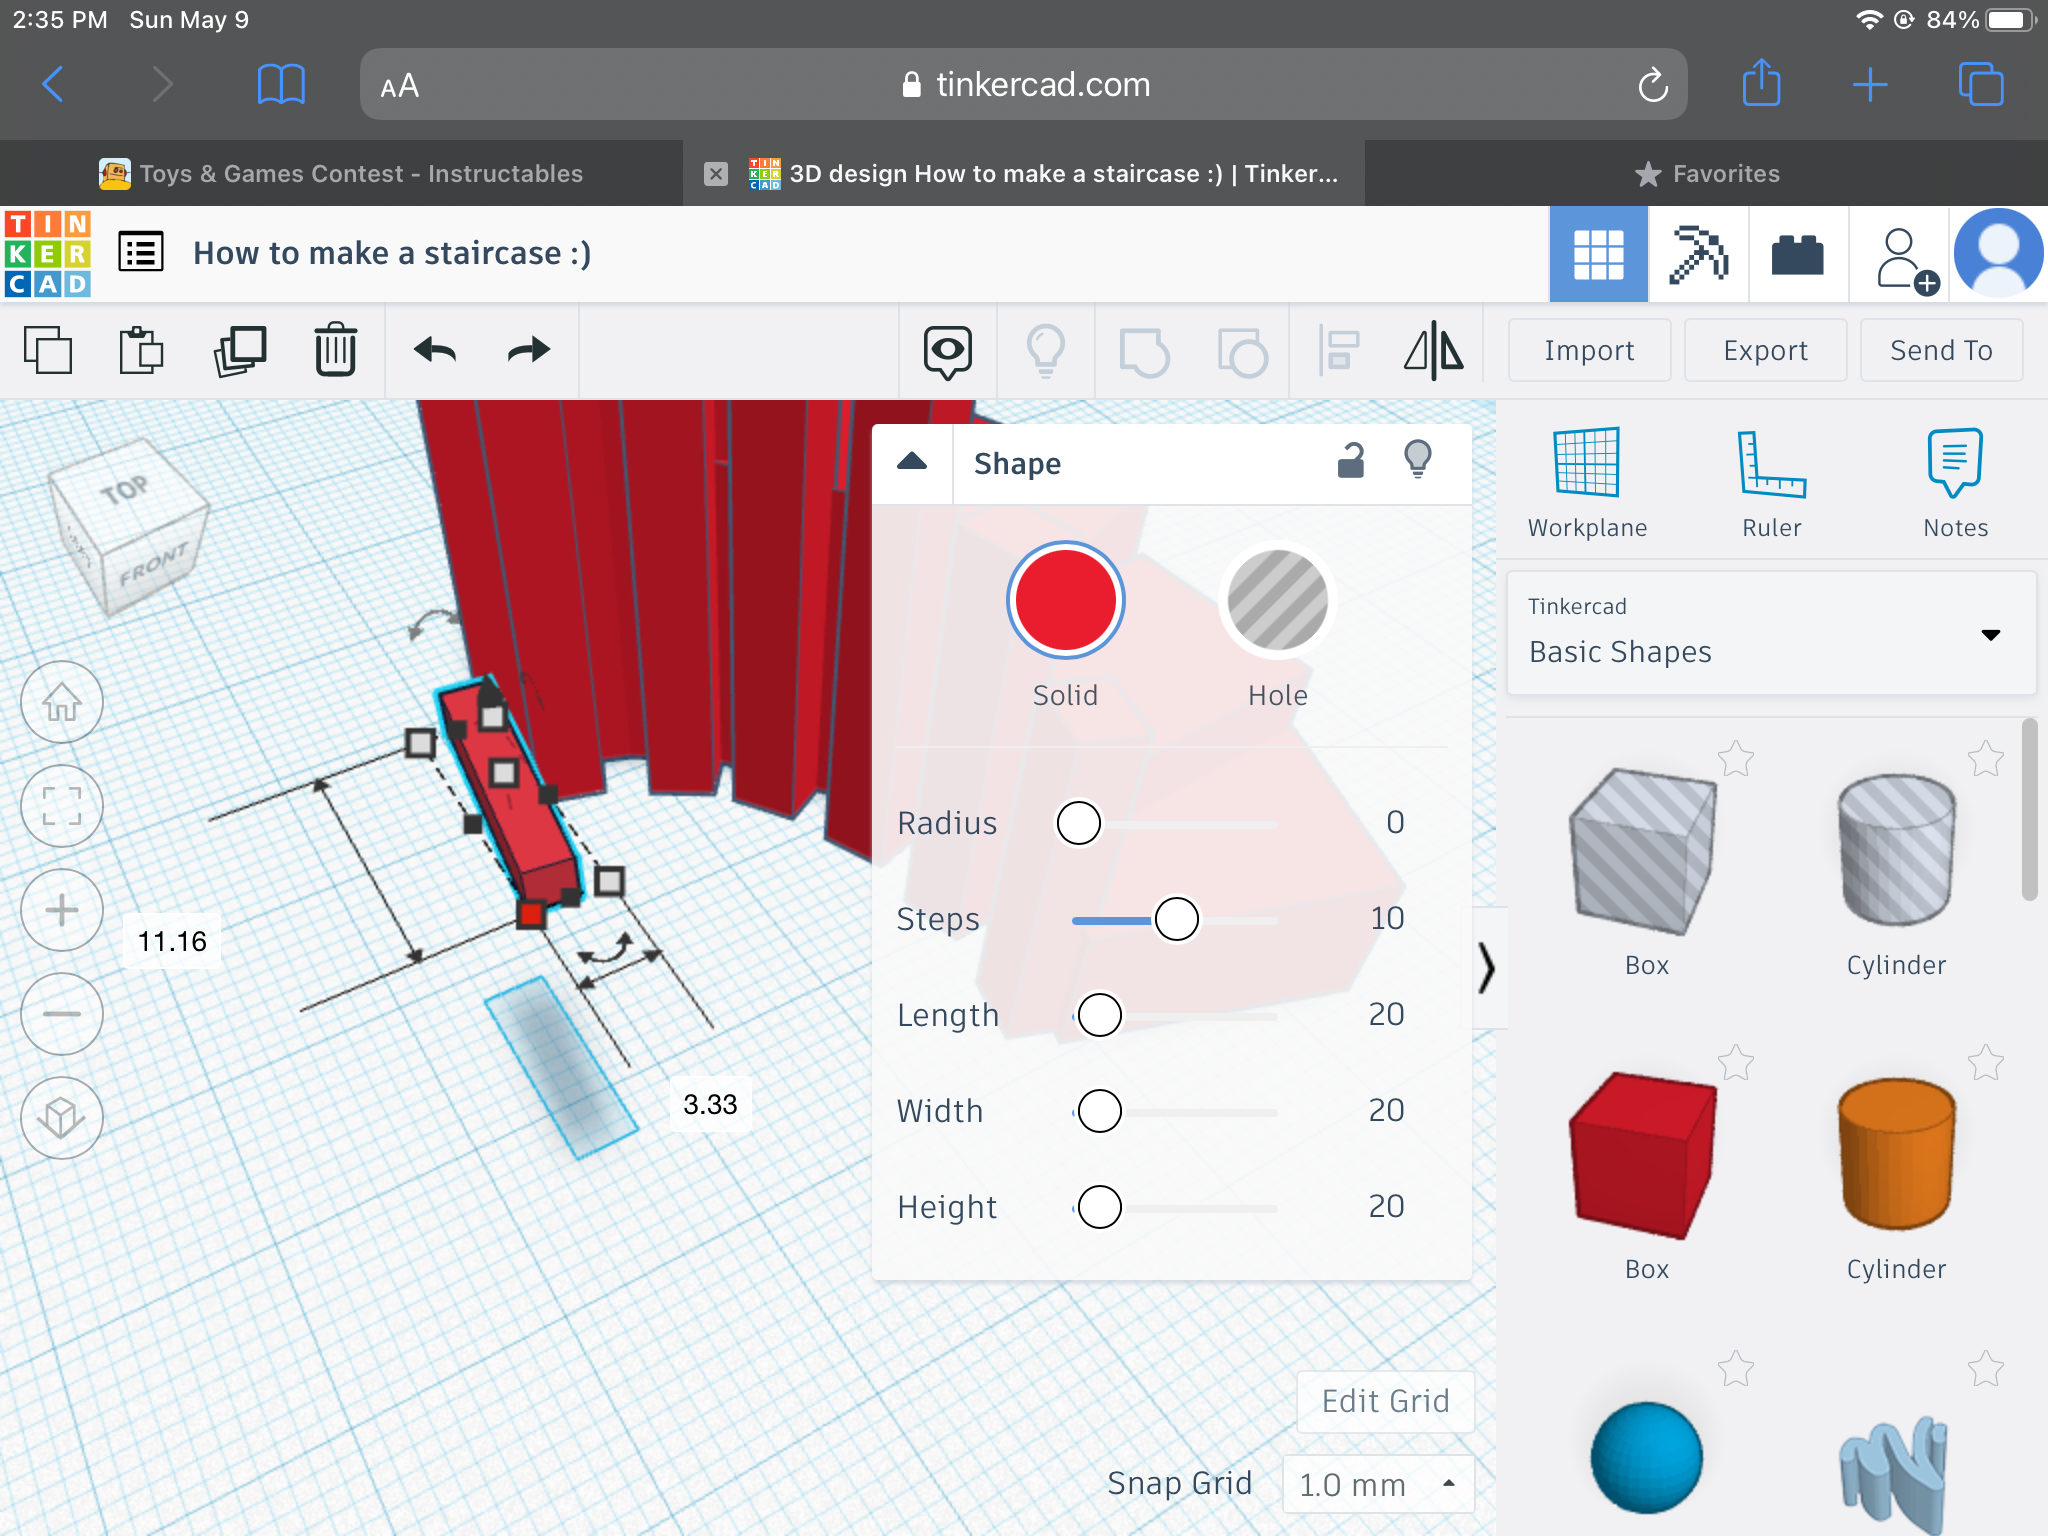Collapse the Shape panel
2048x1536 pixels.
(x=912, y=463)
